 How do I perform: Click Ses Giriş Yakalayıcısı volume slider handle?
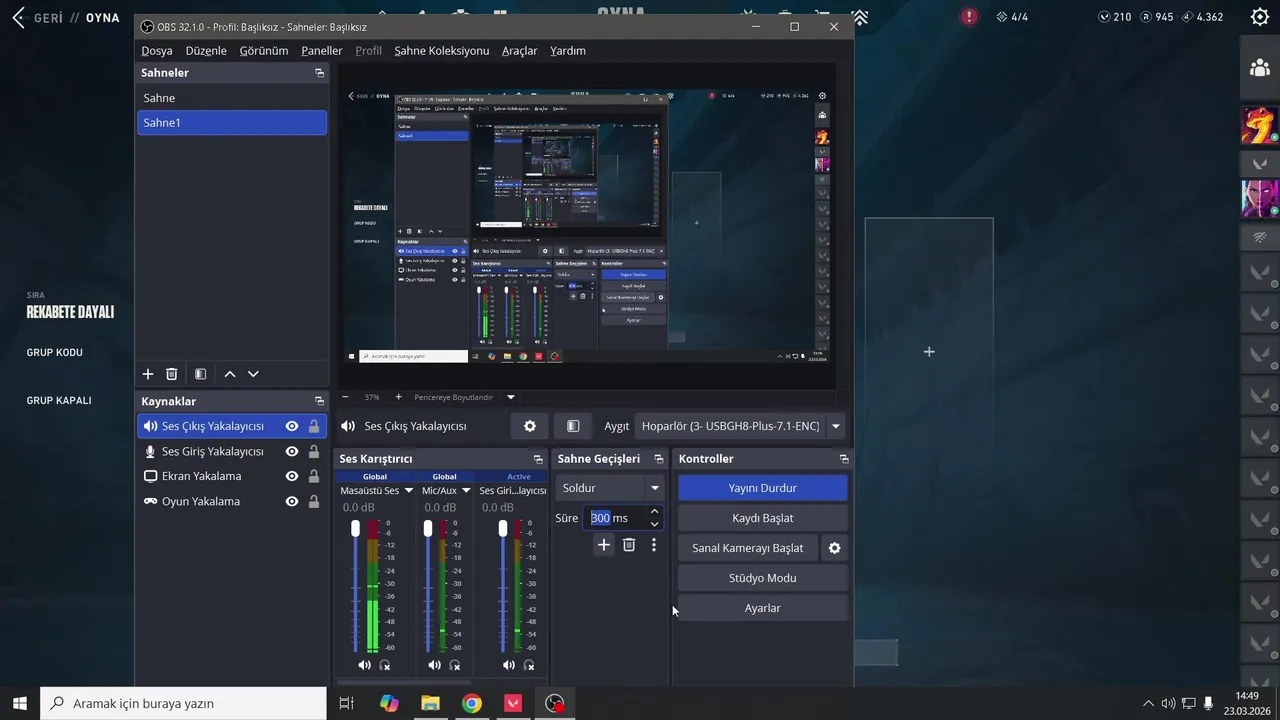click(x=503, y=528)
